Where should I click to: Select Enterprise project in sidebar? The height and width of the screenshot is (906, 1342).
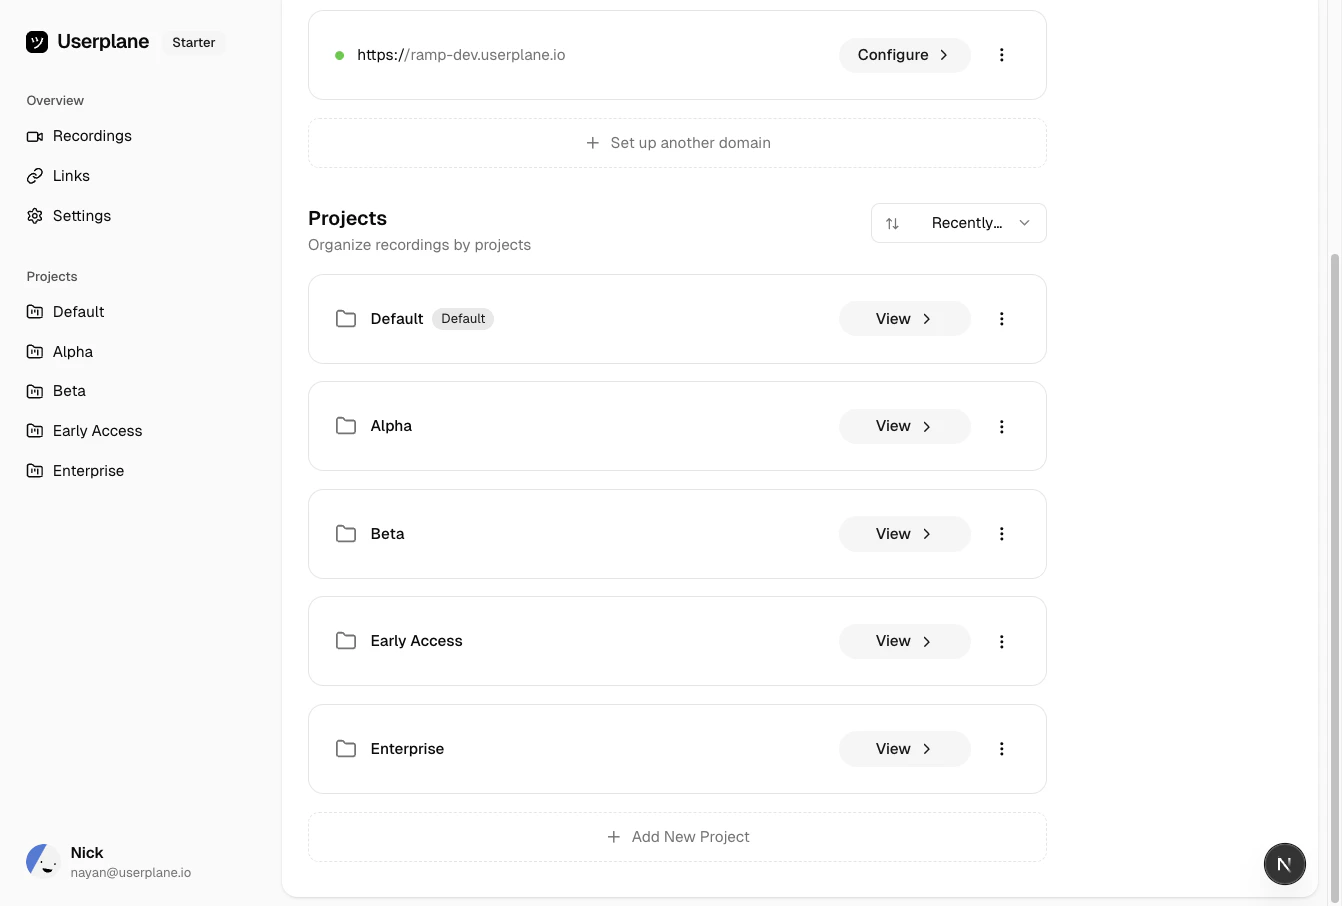[x=88, y=471]
